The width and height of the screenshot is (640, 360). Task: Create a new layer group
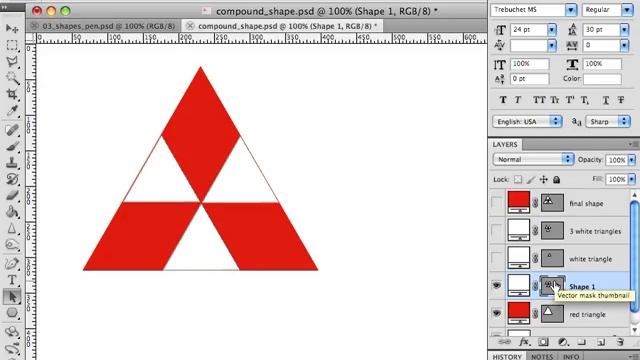tap(582, 342)
